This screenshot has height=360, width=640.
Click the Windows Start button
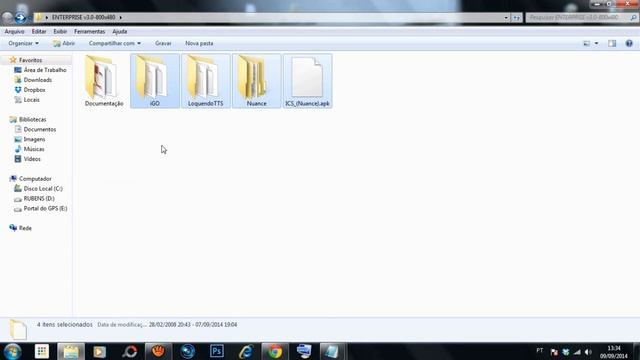(13, 351)
